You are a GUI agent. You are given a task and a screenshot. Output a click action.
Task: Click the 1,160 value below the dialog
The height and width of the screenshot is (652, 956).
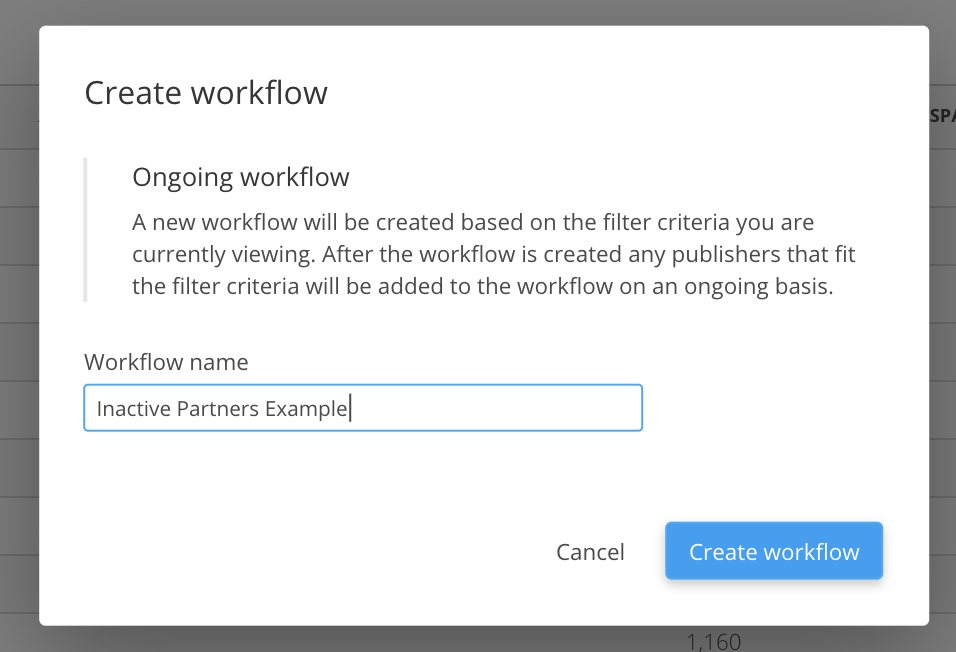tap(714, 641)
